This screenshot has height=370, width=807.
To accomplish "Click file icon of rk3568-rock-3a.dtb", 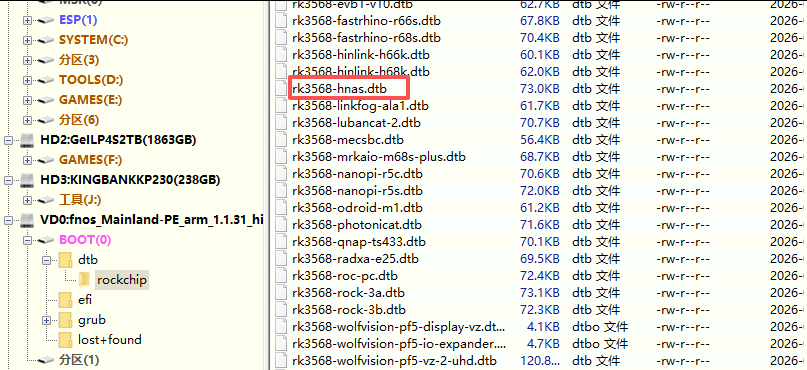I will tap(280, 293).
